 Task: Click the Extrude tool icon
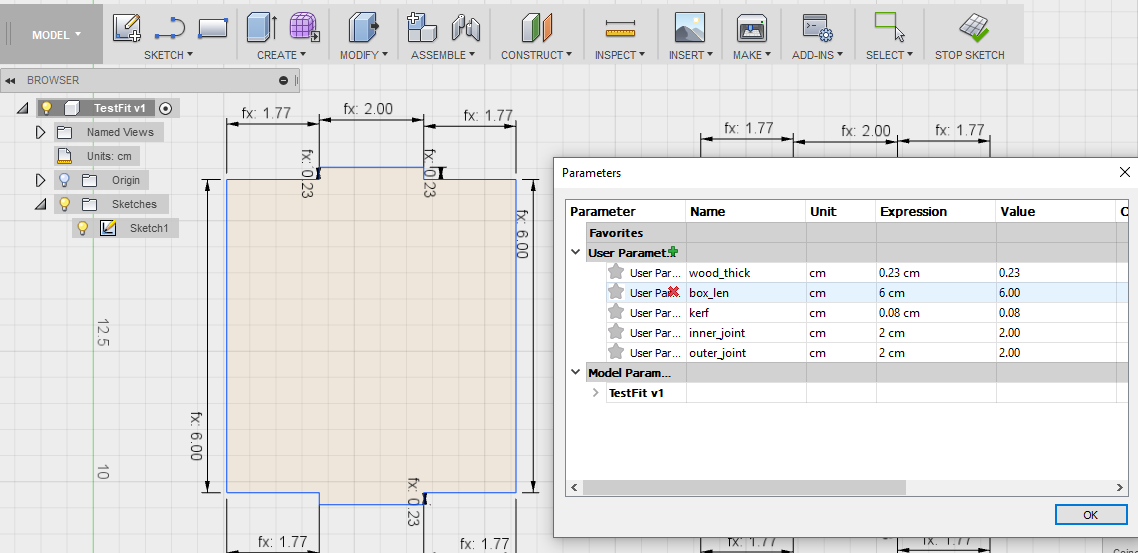(262, 28)
